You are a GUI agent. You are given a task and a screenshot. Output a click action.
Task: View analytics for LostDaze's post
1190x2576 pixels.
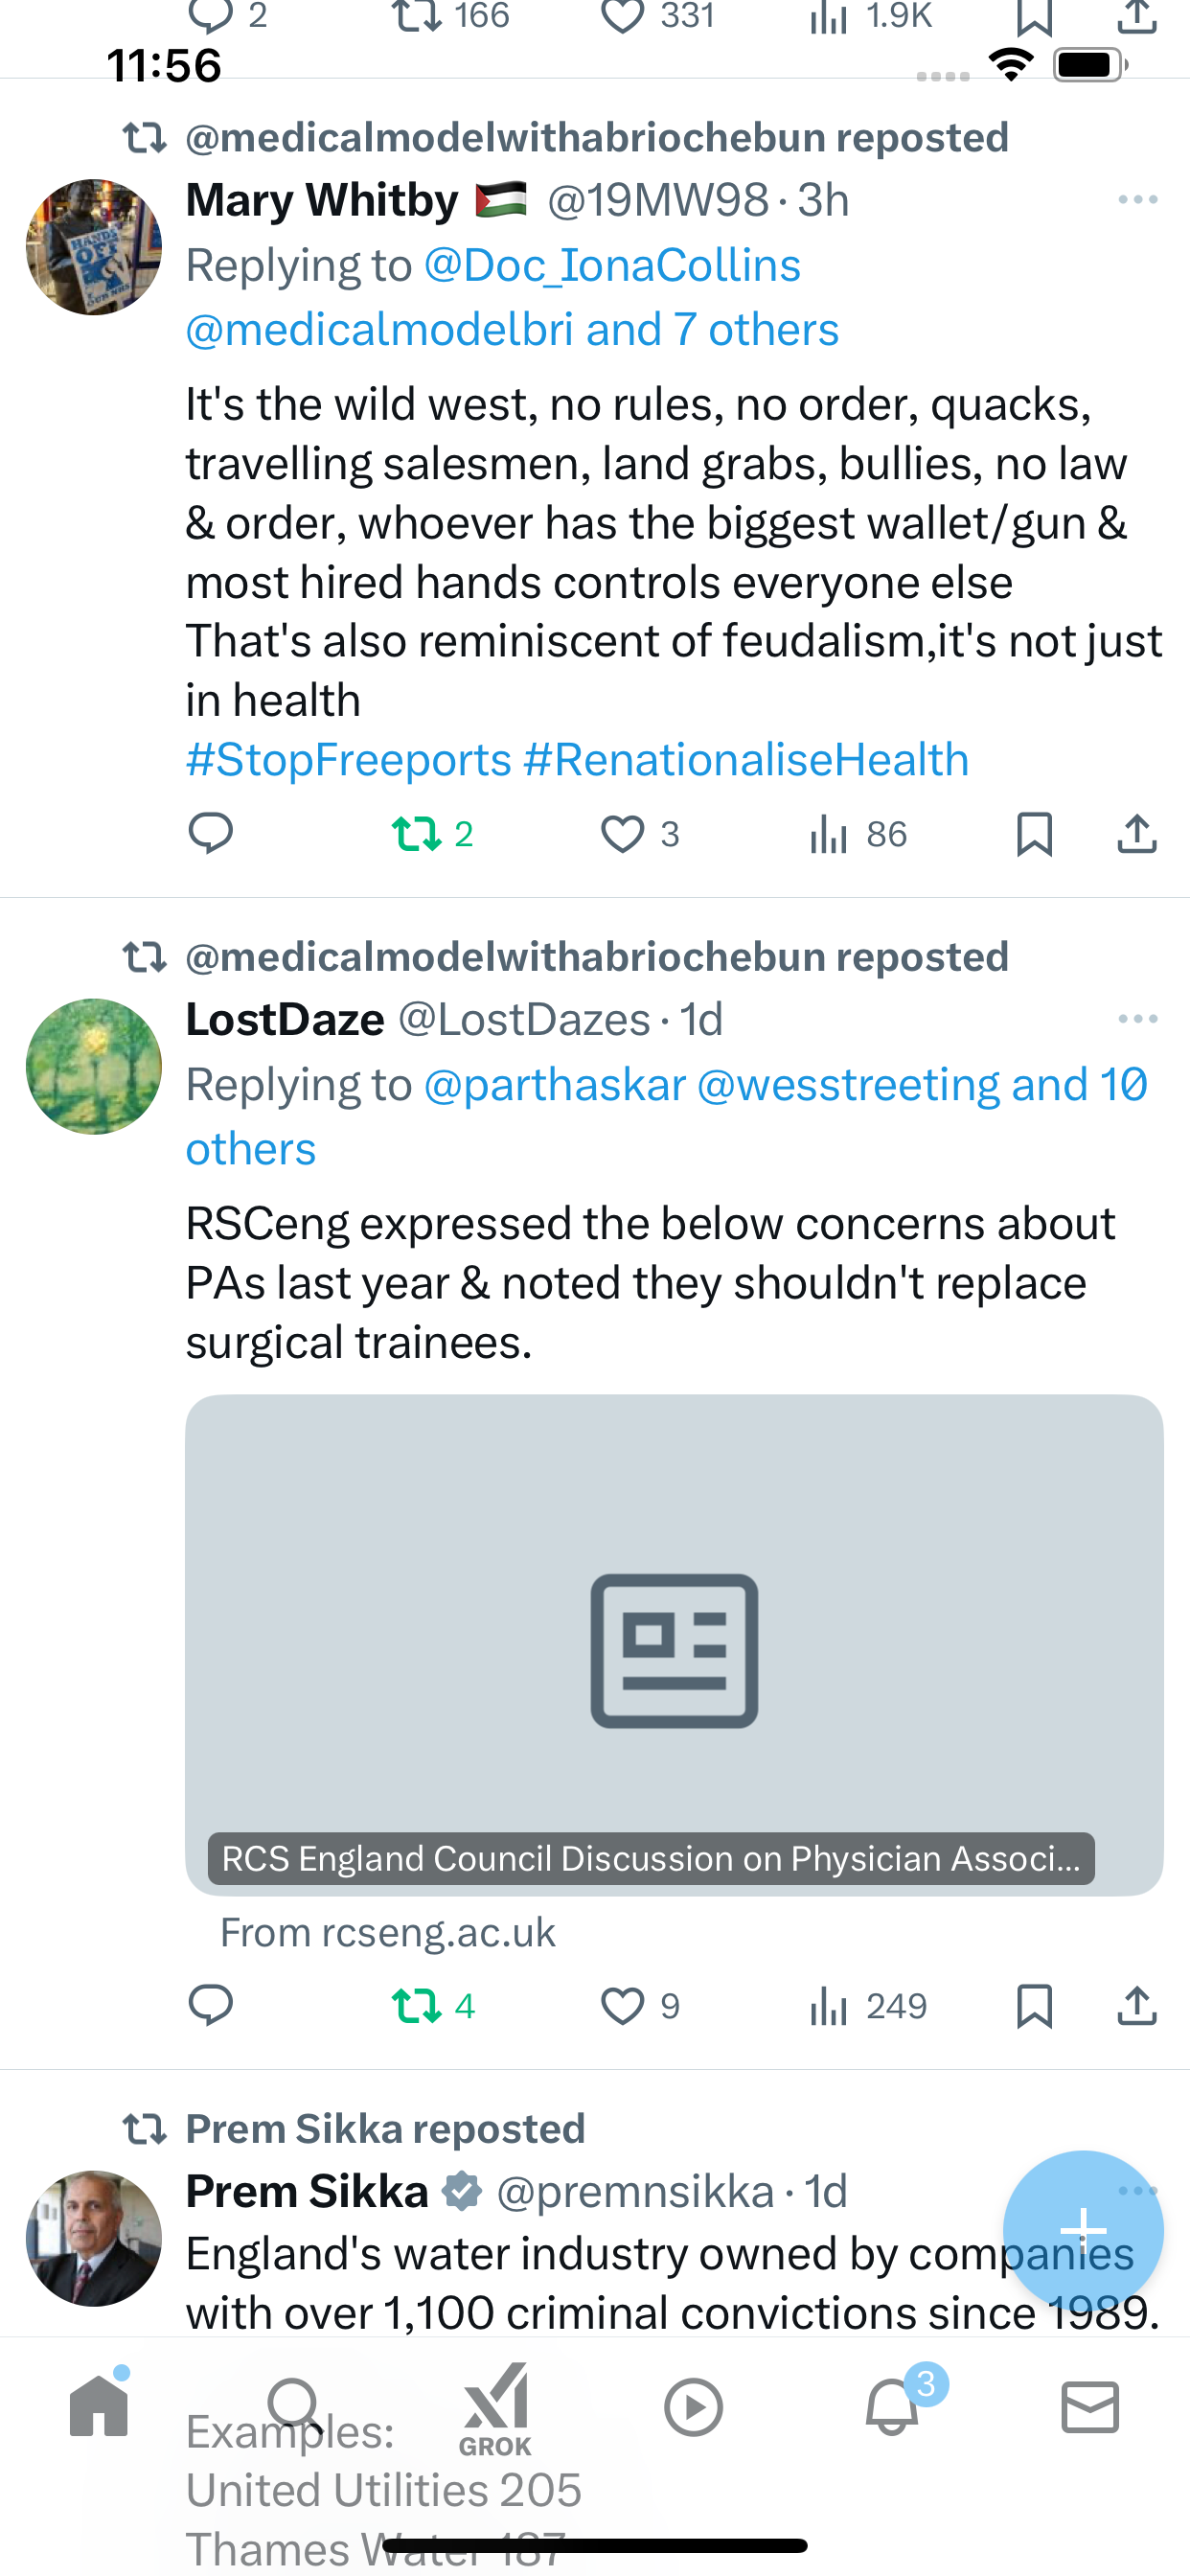point(868,2006)
